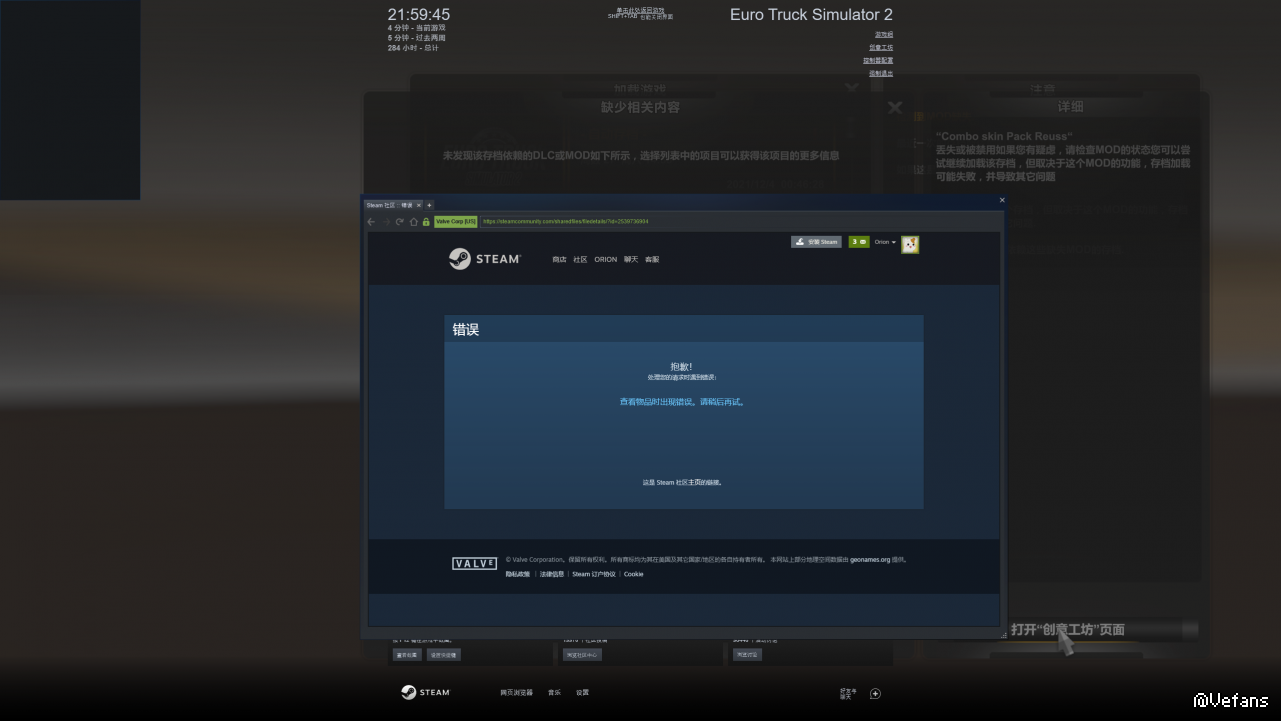
Task: Open the ORION profile menu item
Action: 606,260
